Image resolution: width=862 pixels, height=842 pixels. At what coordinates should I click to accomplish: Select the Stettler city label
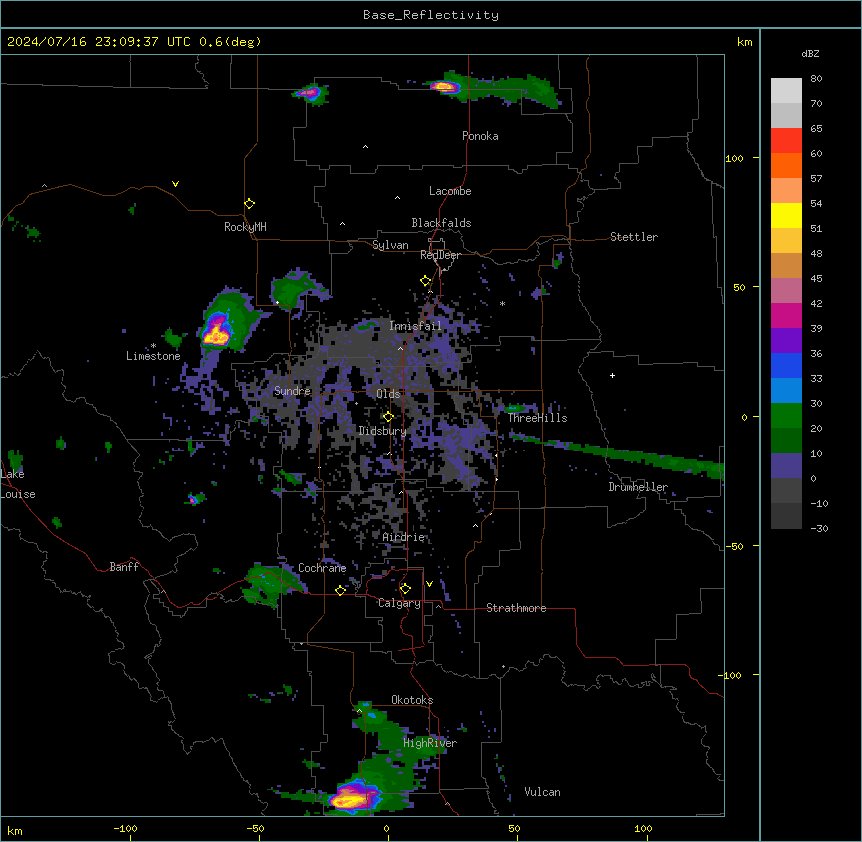[x=634, y=237]
